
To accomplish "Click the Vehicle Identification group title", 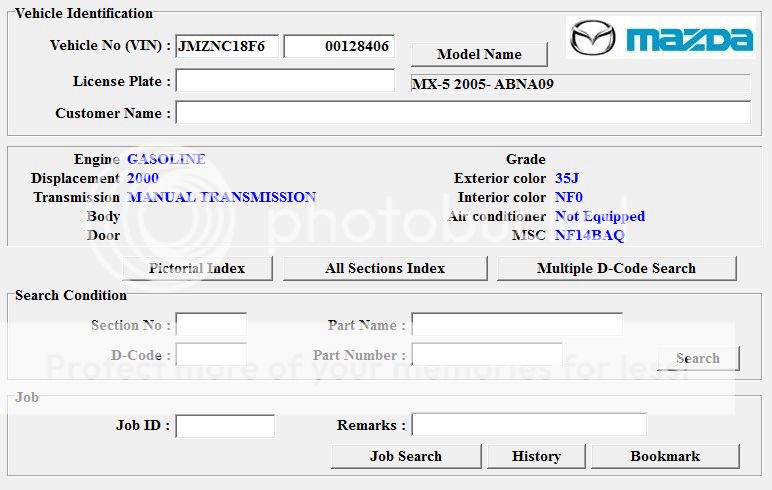I will click(x=84, y=13).
